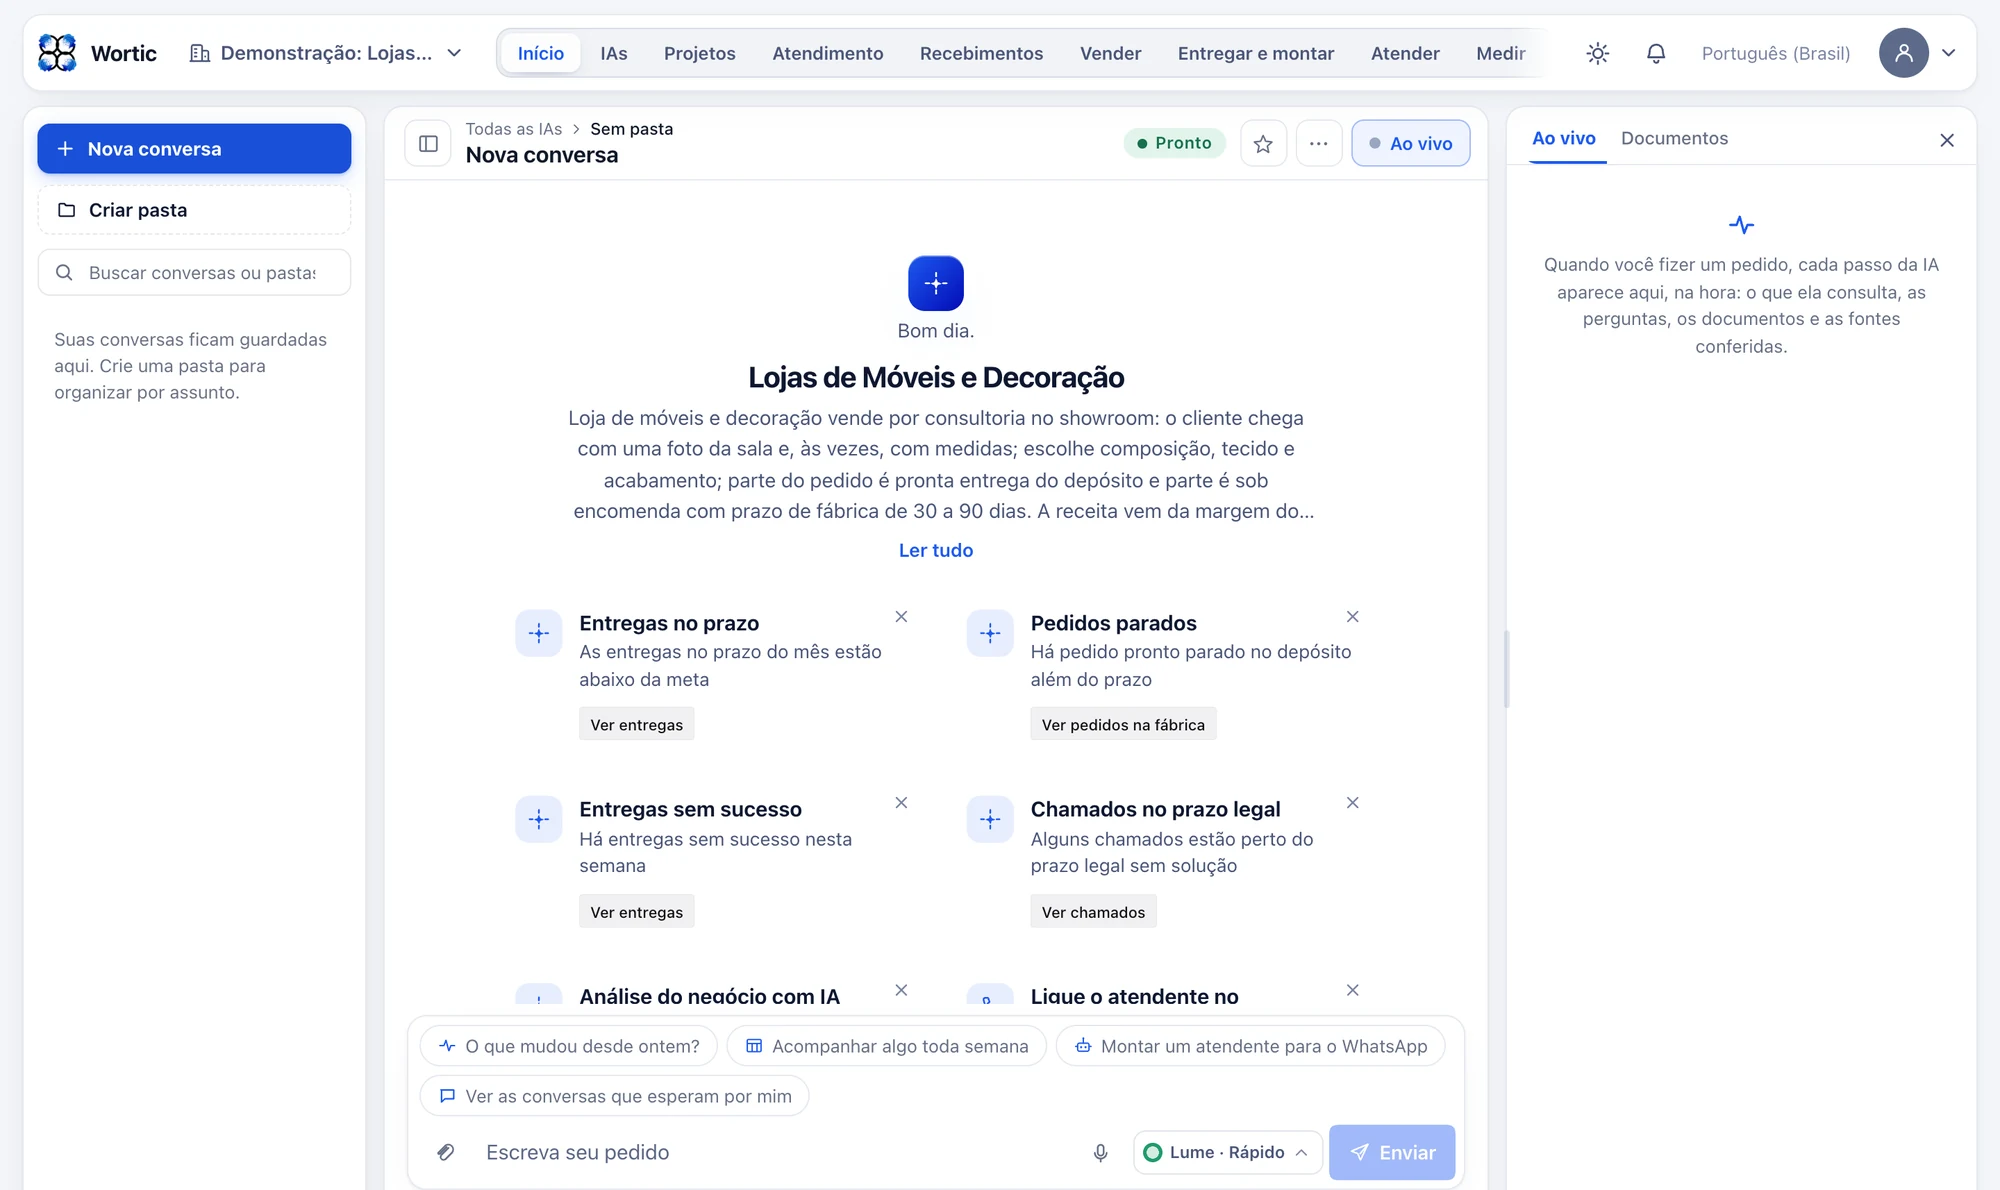Collapse sidebar using panel toggle icon
Image resolution: width=2000 pixels, height=1190 pixels.
coord(428,143)
